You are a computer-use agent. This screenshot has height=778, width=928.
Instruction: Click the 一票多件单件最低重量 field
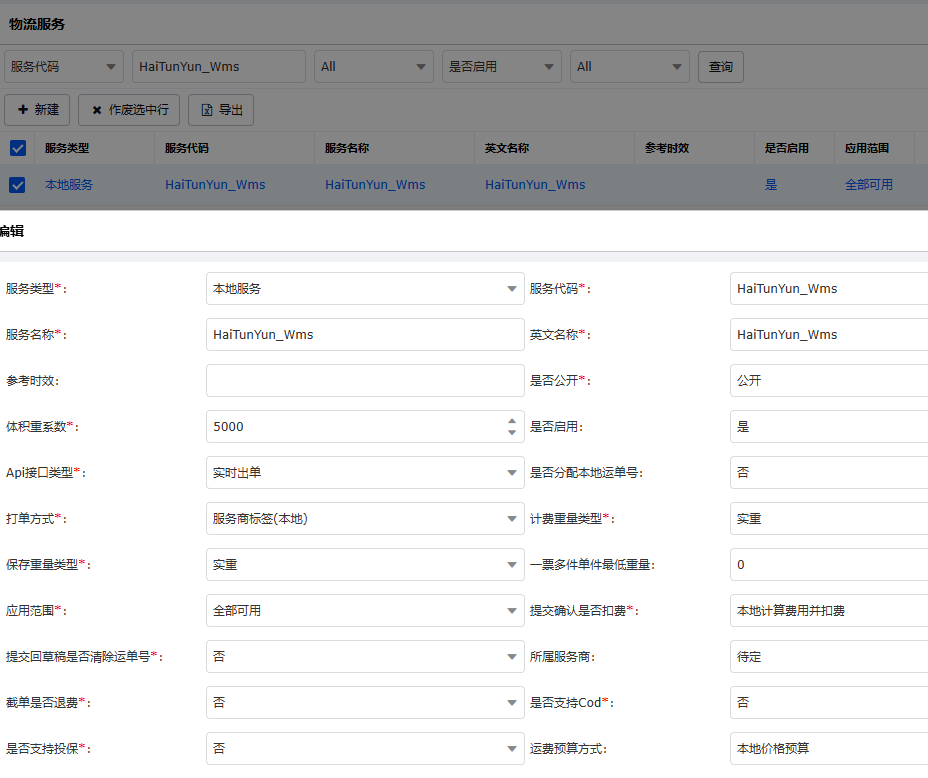click(829, 565)
